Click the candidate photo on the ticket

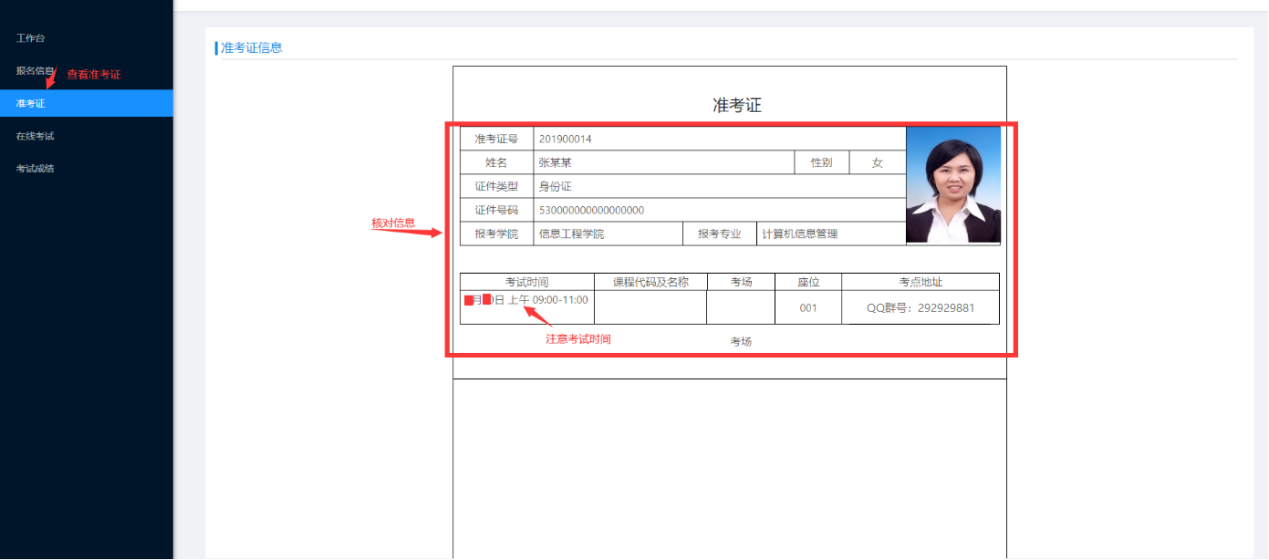point(952,185)
